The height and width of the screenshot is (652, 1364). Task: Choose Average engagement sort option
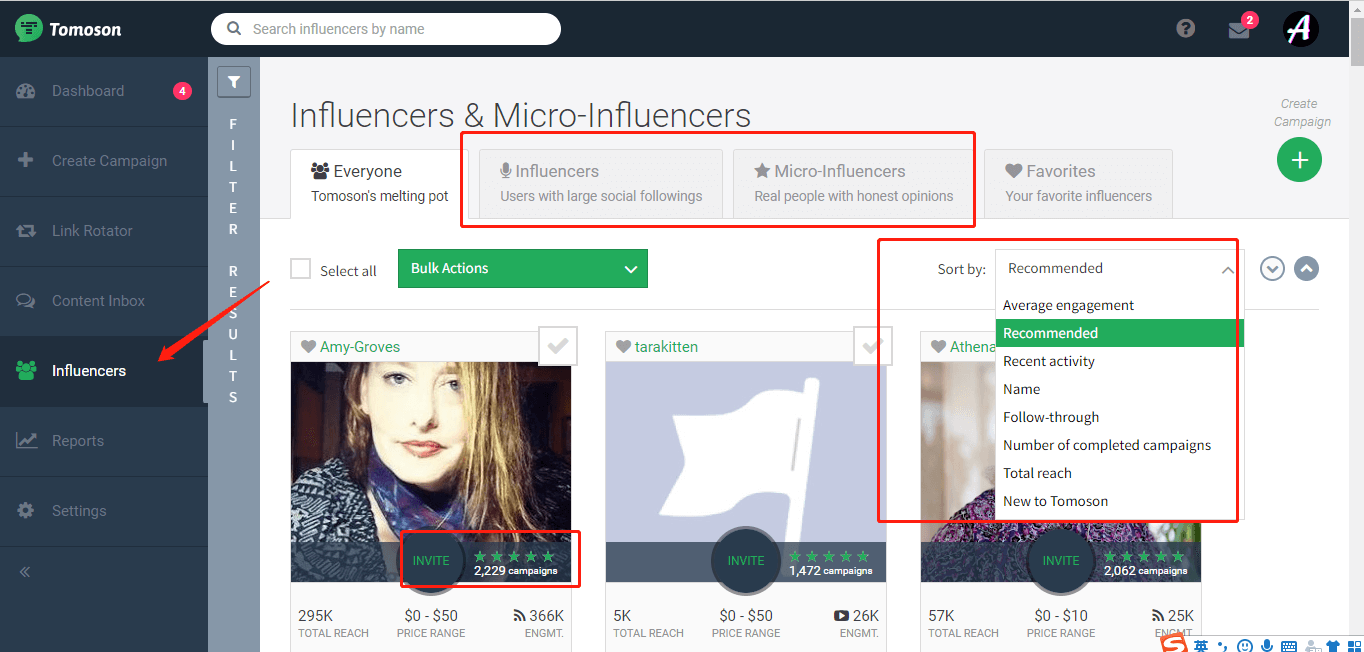pos(1119,305)
